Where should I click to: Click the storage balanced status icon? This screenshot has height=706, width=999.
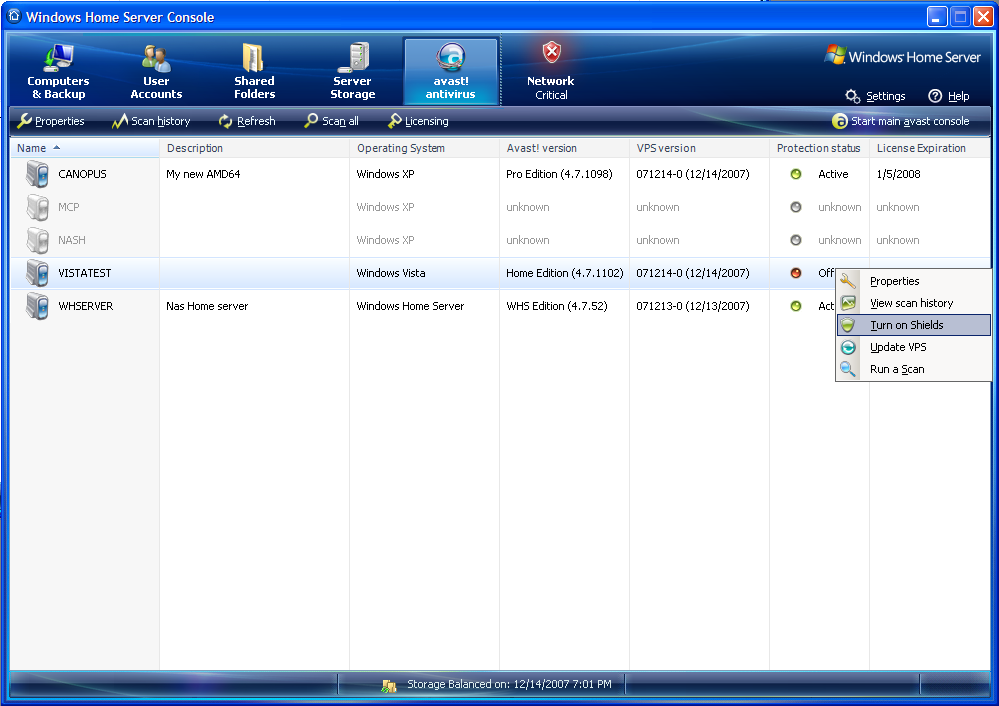389,686
